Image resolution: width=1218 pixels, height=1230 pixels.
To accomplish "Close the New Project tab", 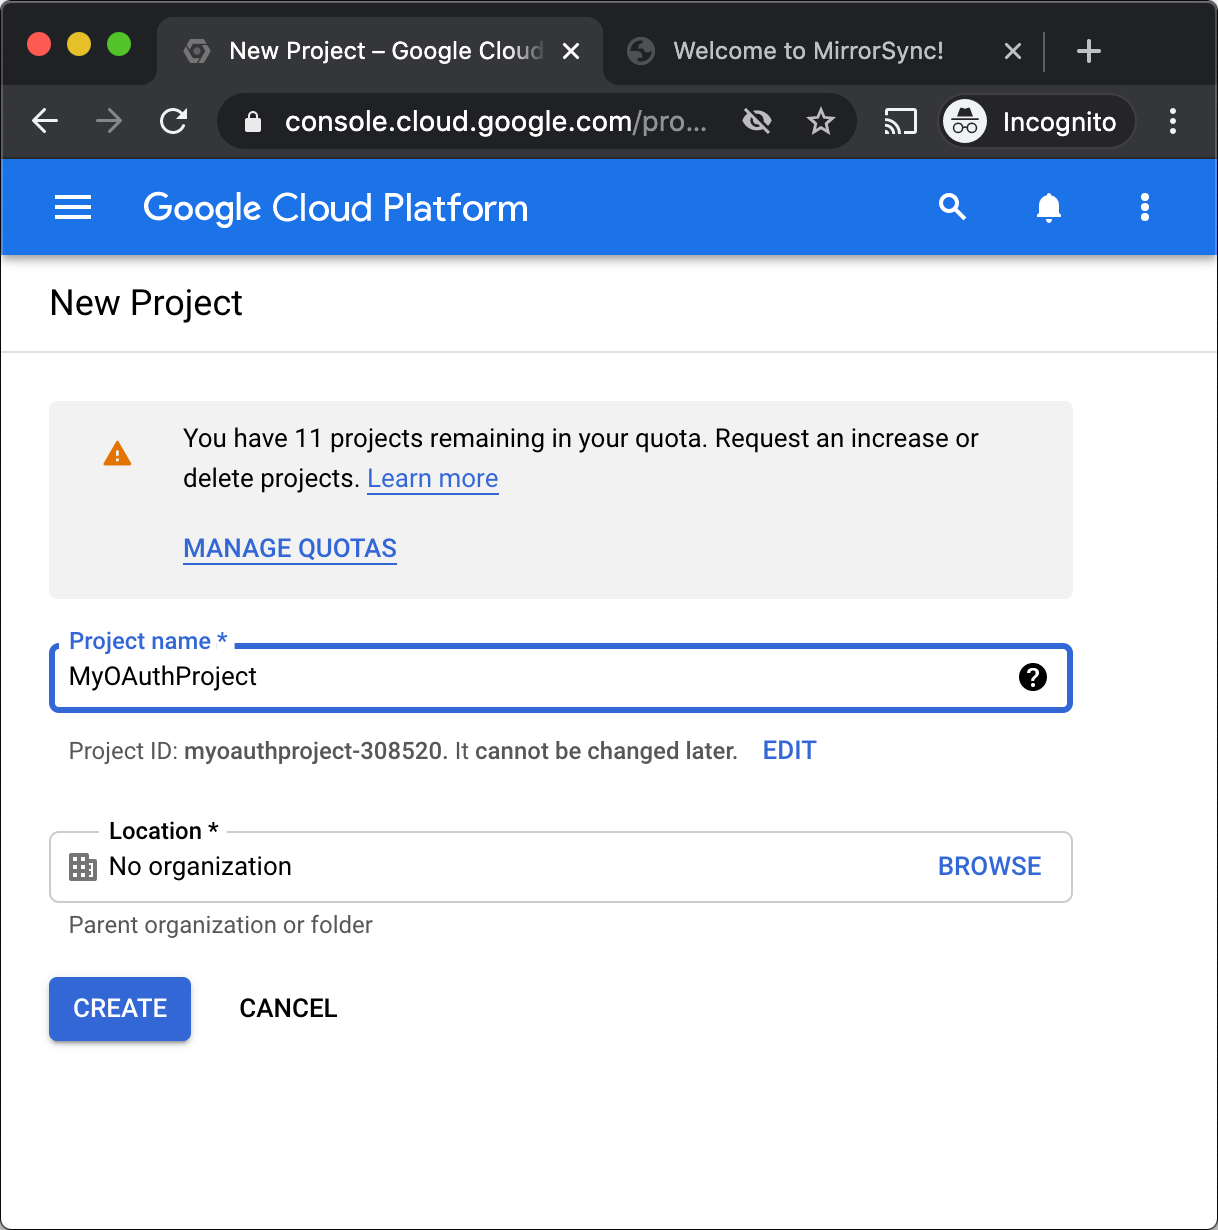I will (571, 51).
